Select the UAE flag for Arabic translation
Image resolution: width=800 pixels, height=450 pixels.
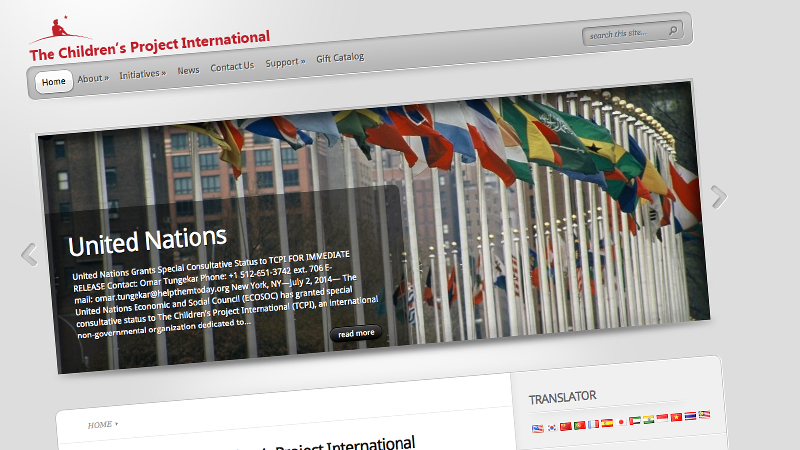[x=635, y=420]
